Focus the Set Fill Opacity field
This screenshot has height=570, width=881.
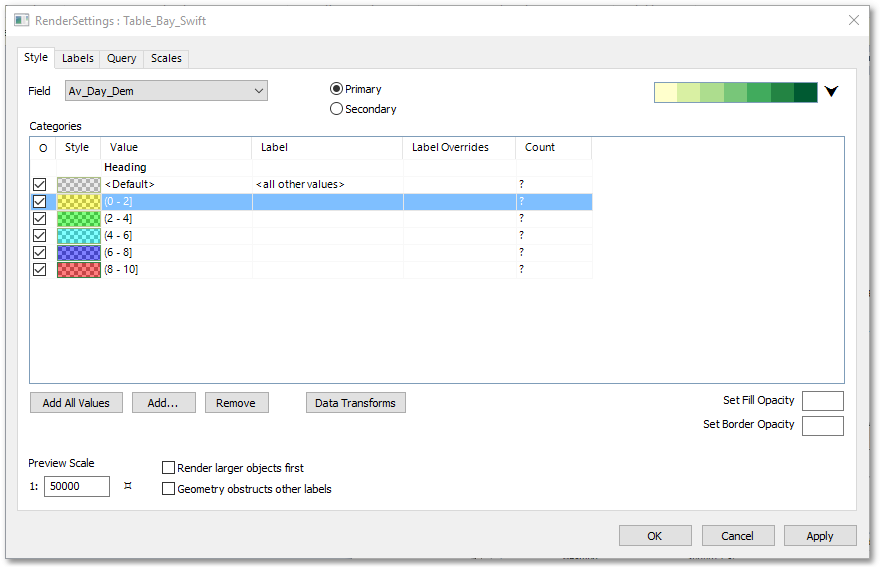coord(823,401)
